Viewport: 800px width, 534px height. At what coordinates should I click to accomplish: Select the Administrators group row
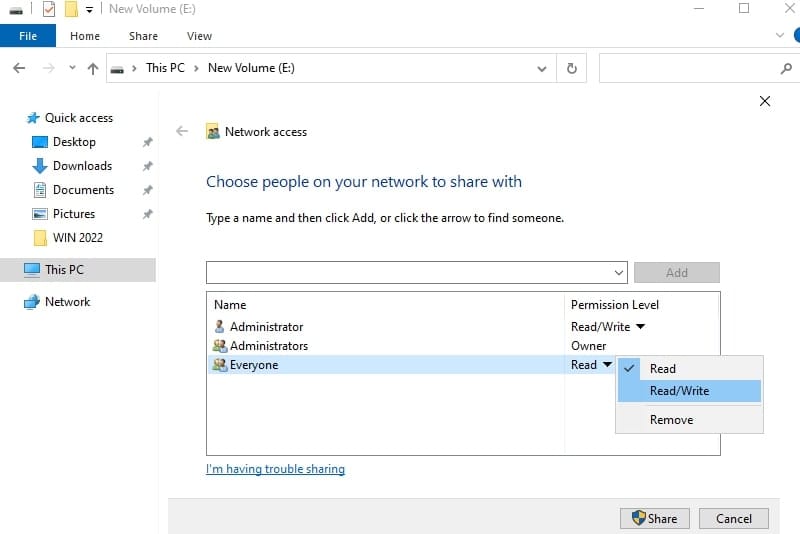click(x=386, y=346)
